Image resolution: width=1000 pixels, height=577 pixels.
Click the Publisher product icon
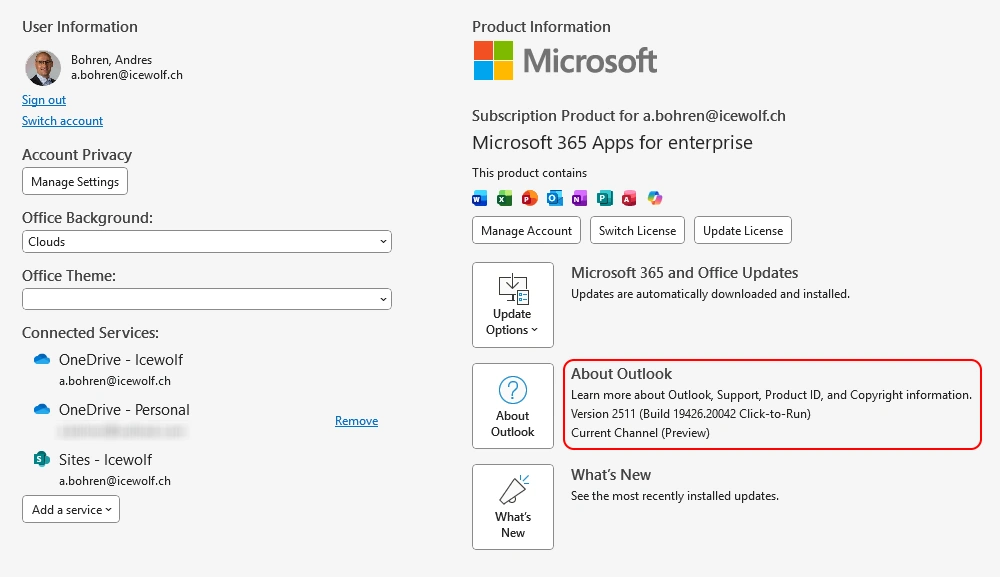pyautogui.click(x=605, y=198)
